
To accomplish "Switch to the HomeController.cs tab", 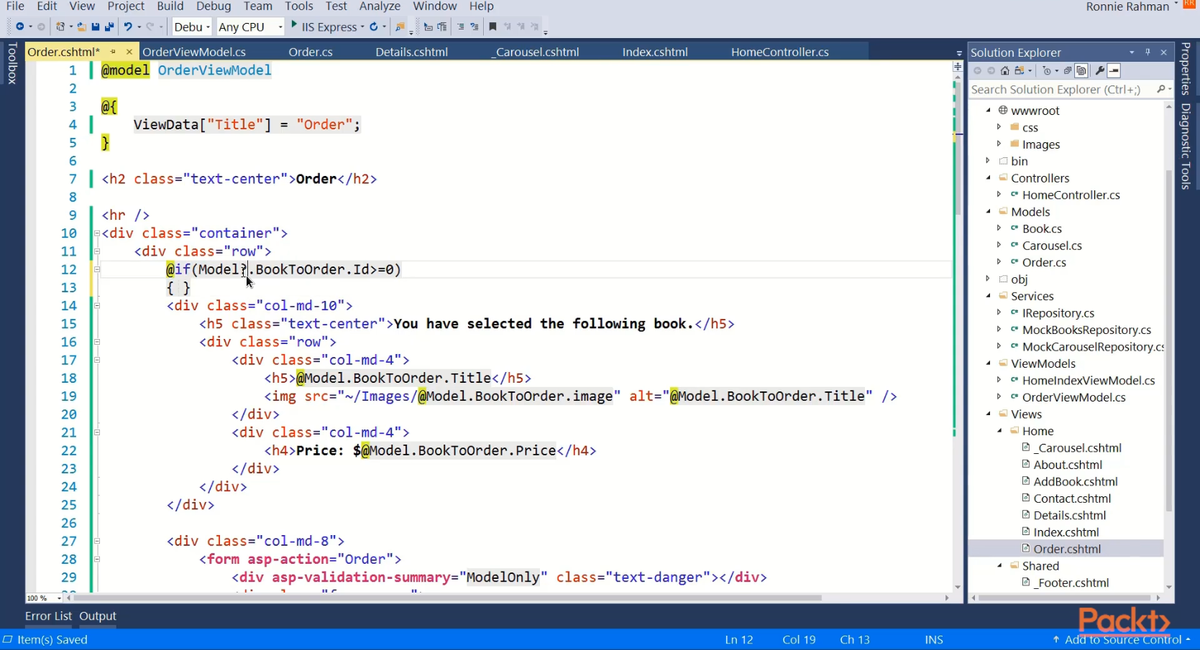I will 780,52.
